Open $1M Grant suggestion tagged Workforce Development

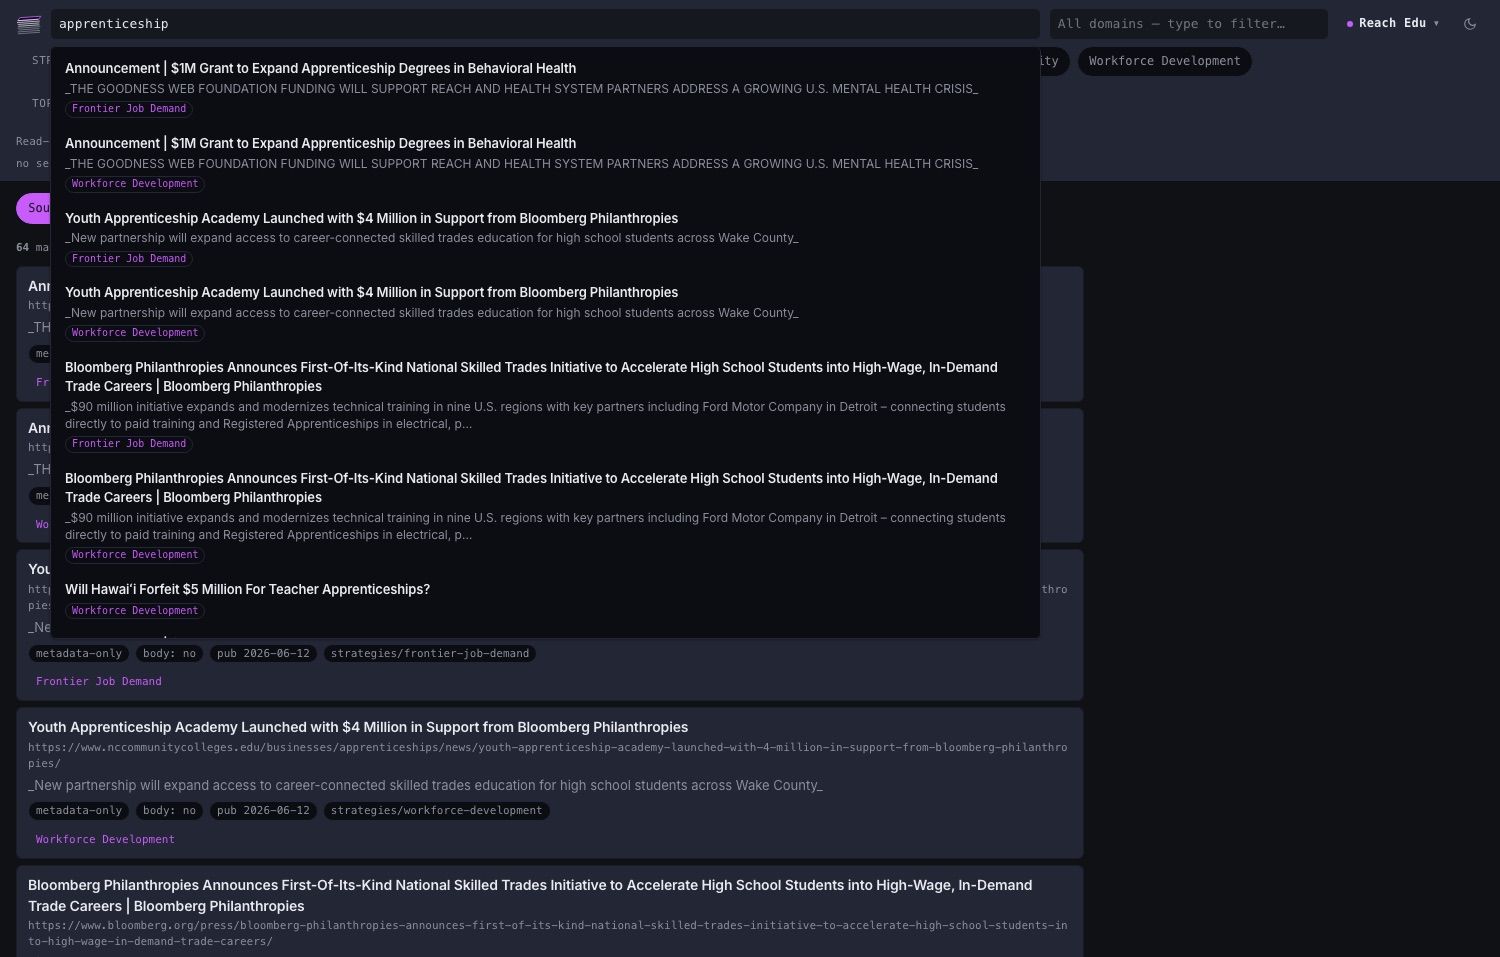pos(545,163)
